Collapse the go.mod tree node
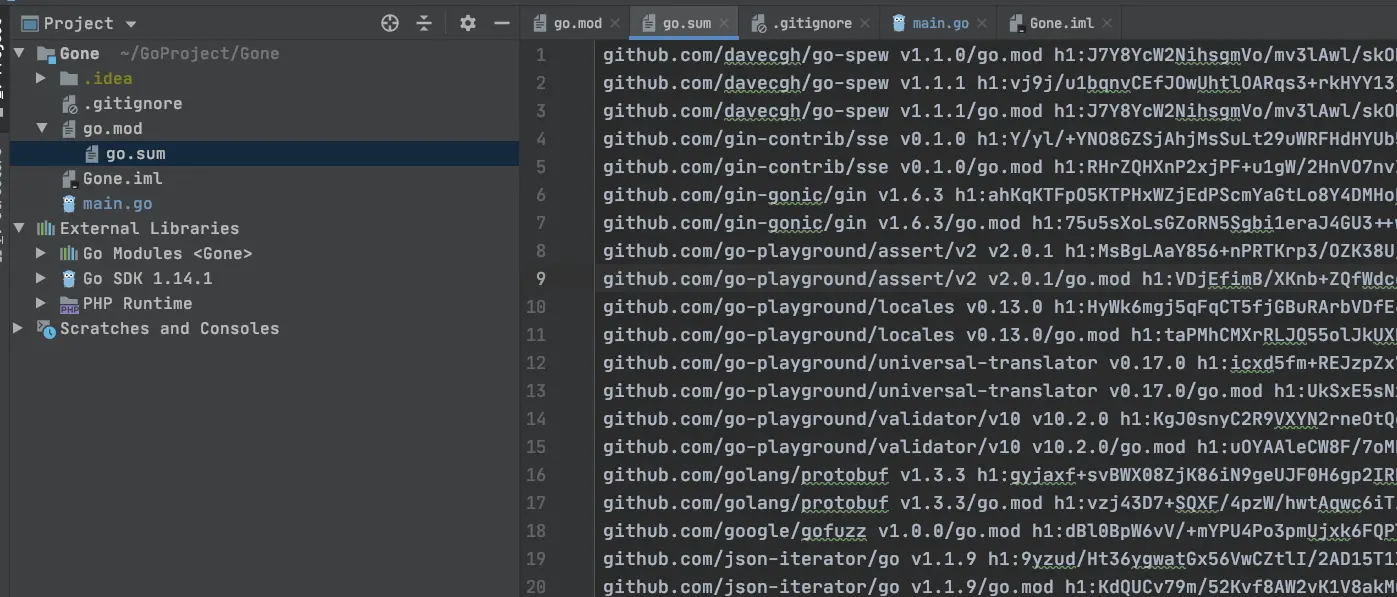Image resolution: width=1397 pixels, height=597 pixels. 41,129
